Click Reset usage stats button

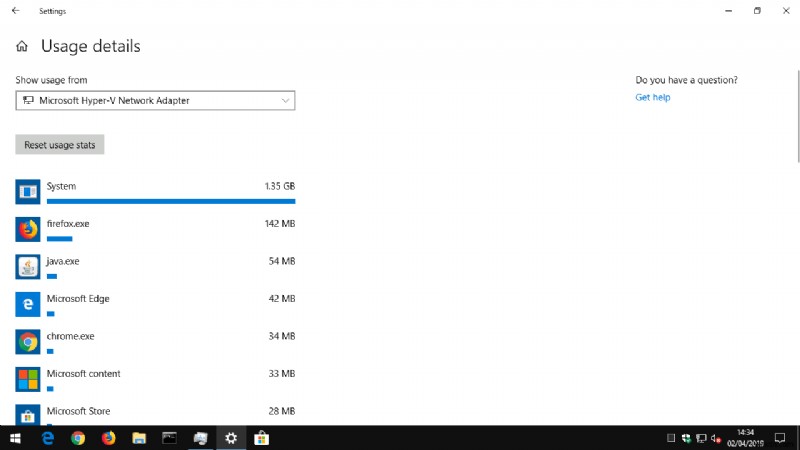pyautogui.click(x=60, y=145)
